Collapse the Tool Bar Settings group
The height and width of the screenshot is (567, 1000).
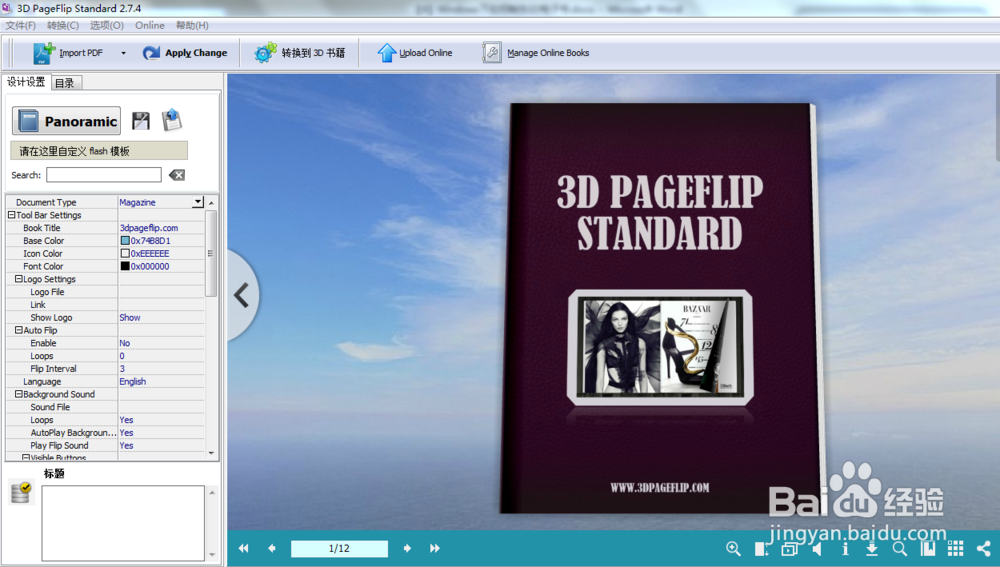pos(11,215)
